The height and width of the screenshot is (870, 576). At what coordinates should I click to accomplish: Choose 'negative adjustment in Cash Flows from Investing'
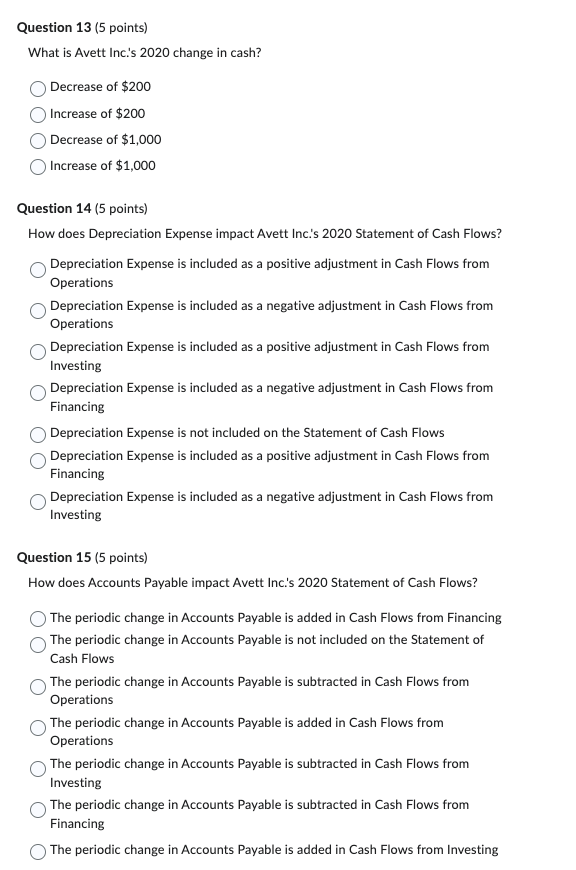[37, 502]
